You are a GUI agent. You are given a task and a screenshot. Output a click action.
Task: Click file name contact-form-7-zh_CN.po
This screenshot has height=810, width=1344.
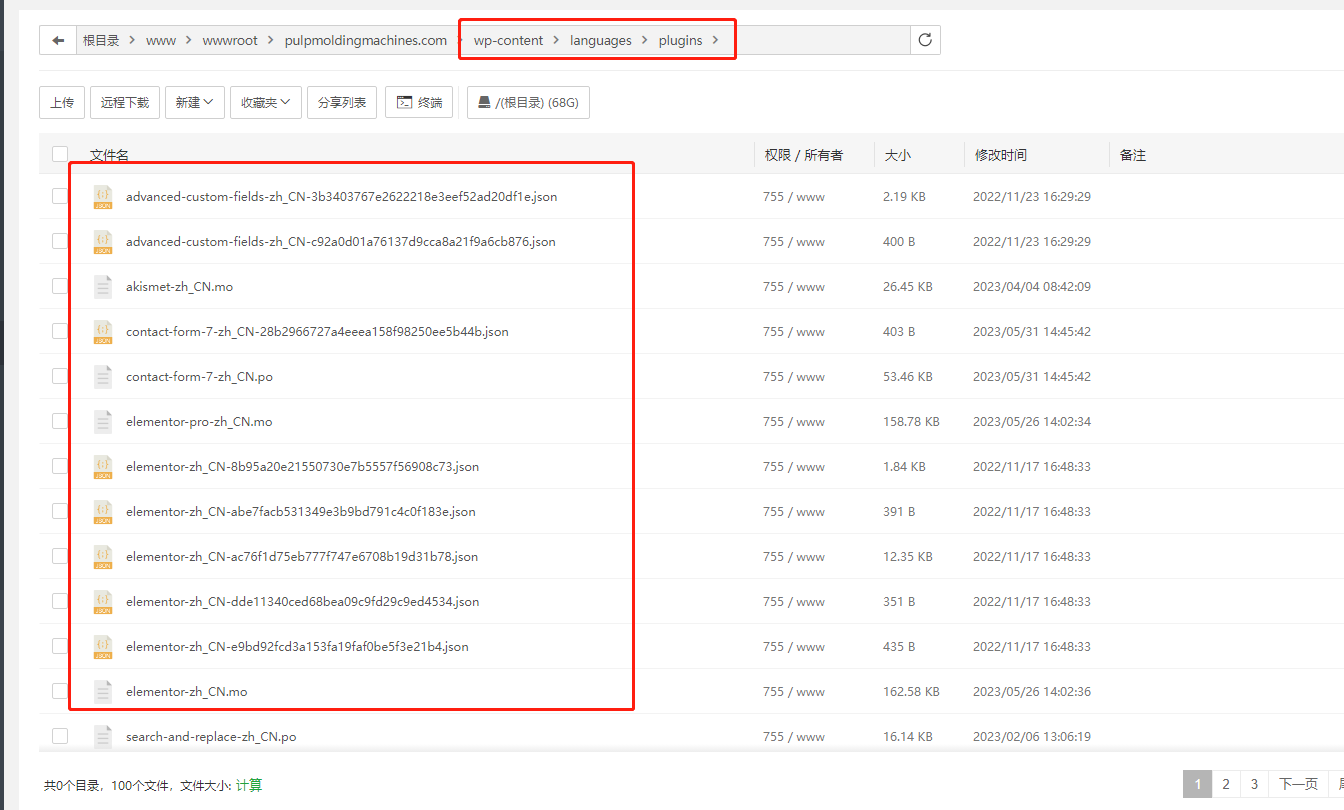coord(199,377)
